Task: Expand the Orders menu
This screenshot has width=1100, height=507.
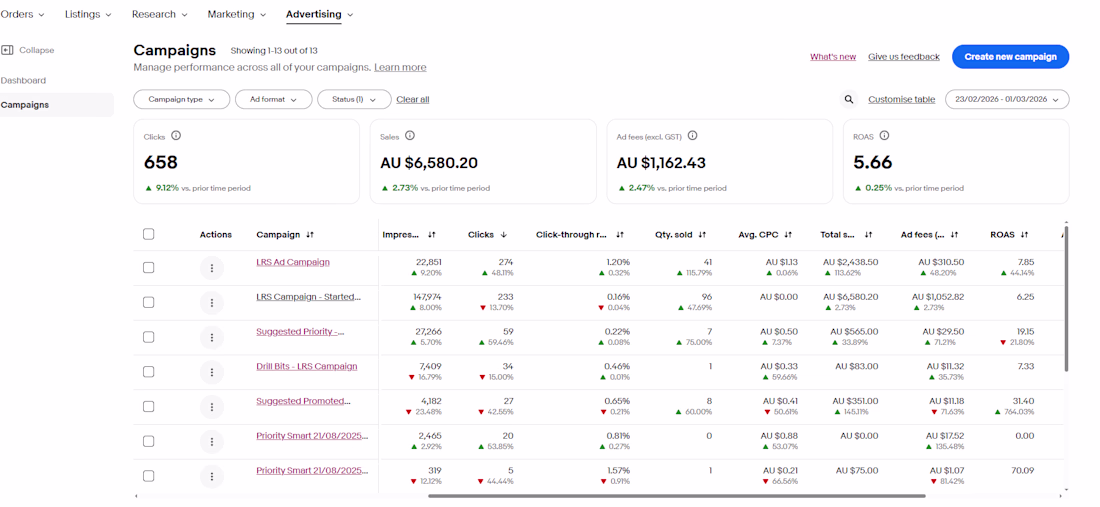Action: [22, 14]
